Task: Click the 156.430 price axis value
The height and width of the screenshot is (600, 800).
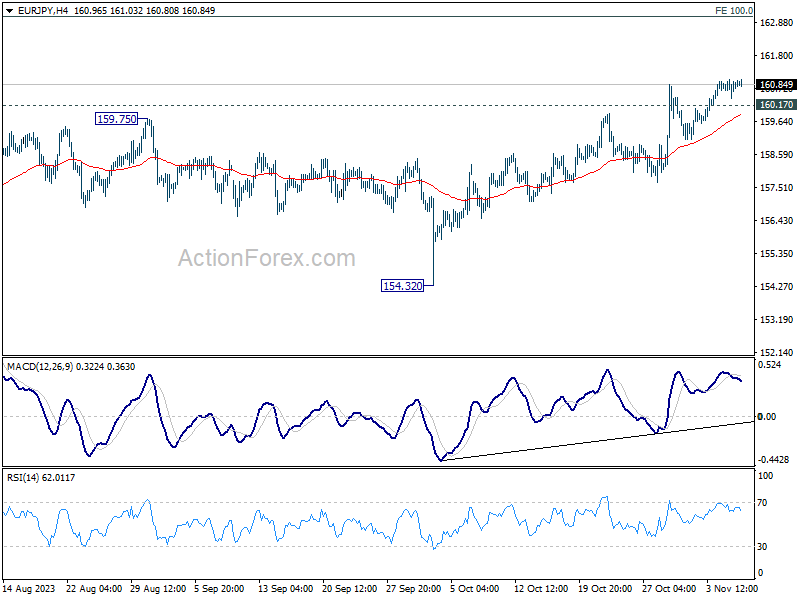Action: [x=777, y=220]
